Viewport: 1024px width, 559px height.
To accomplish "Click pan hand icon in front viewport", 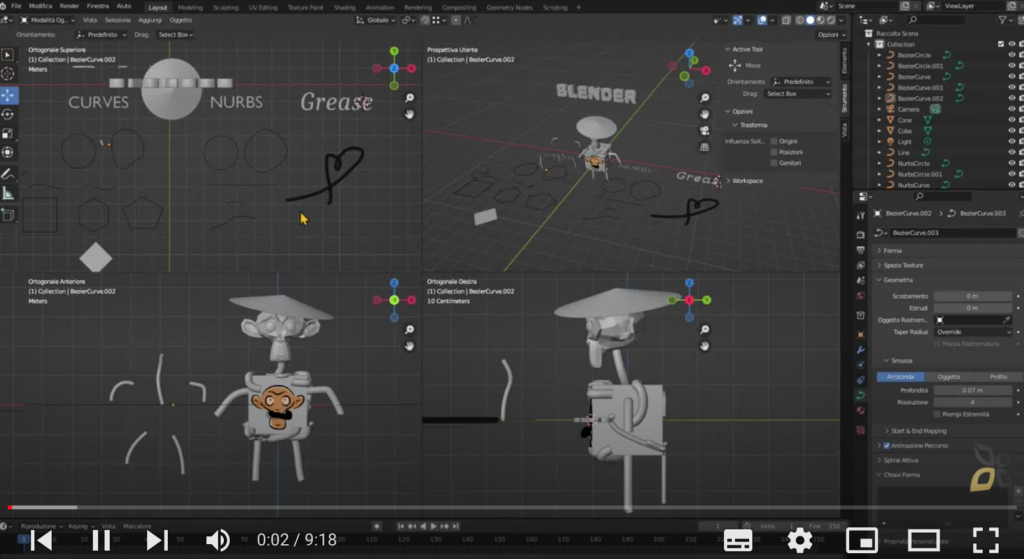I will [x=409, y=345].
